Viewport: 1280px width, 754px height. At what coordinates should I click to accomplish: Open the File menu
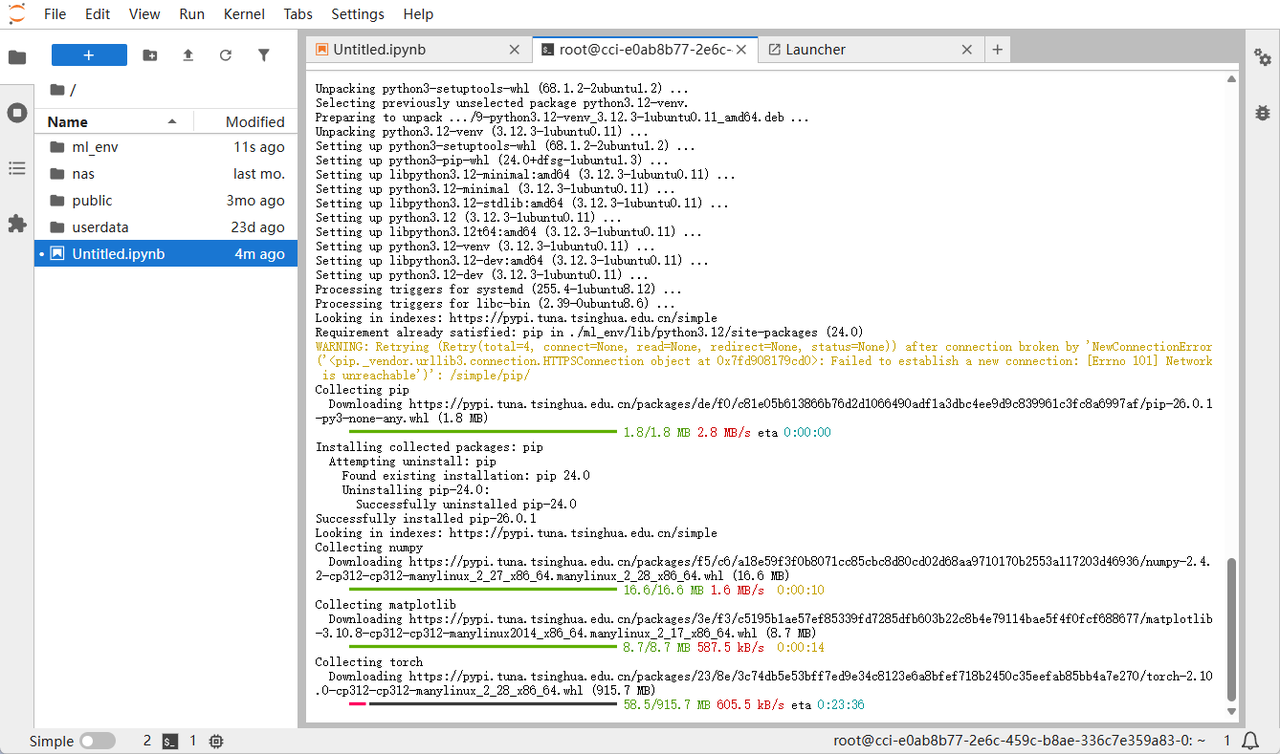pyautogui.click(x=55, y=14)
